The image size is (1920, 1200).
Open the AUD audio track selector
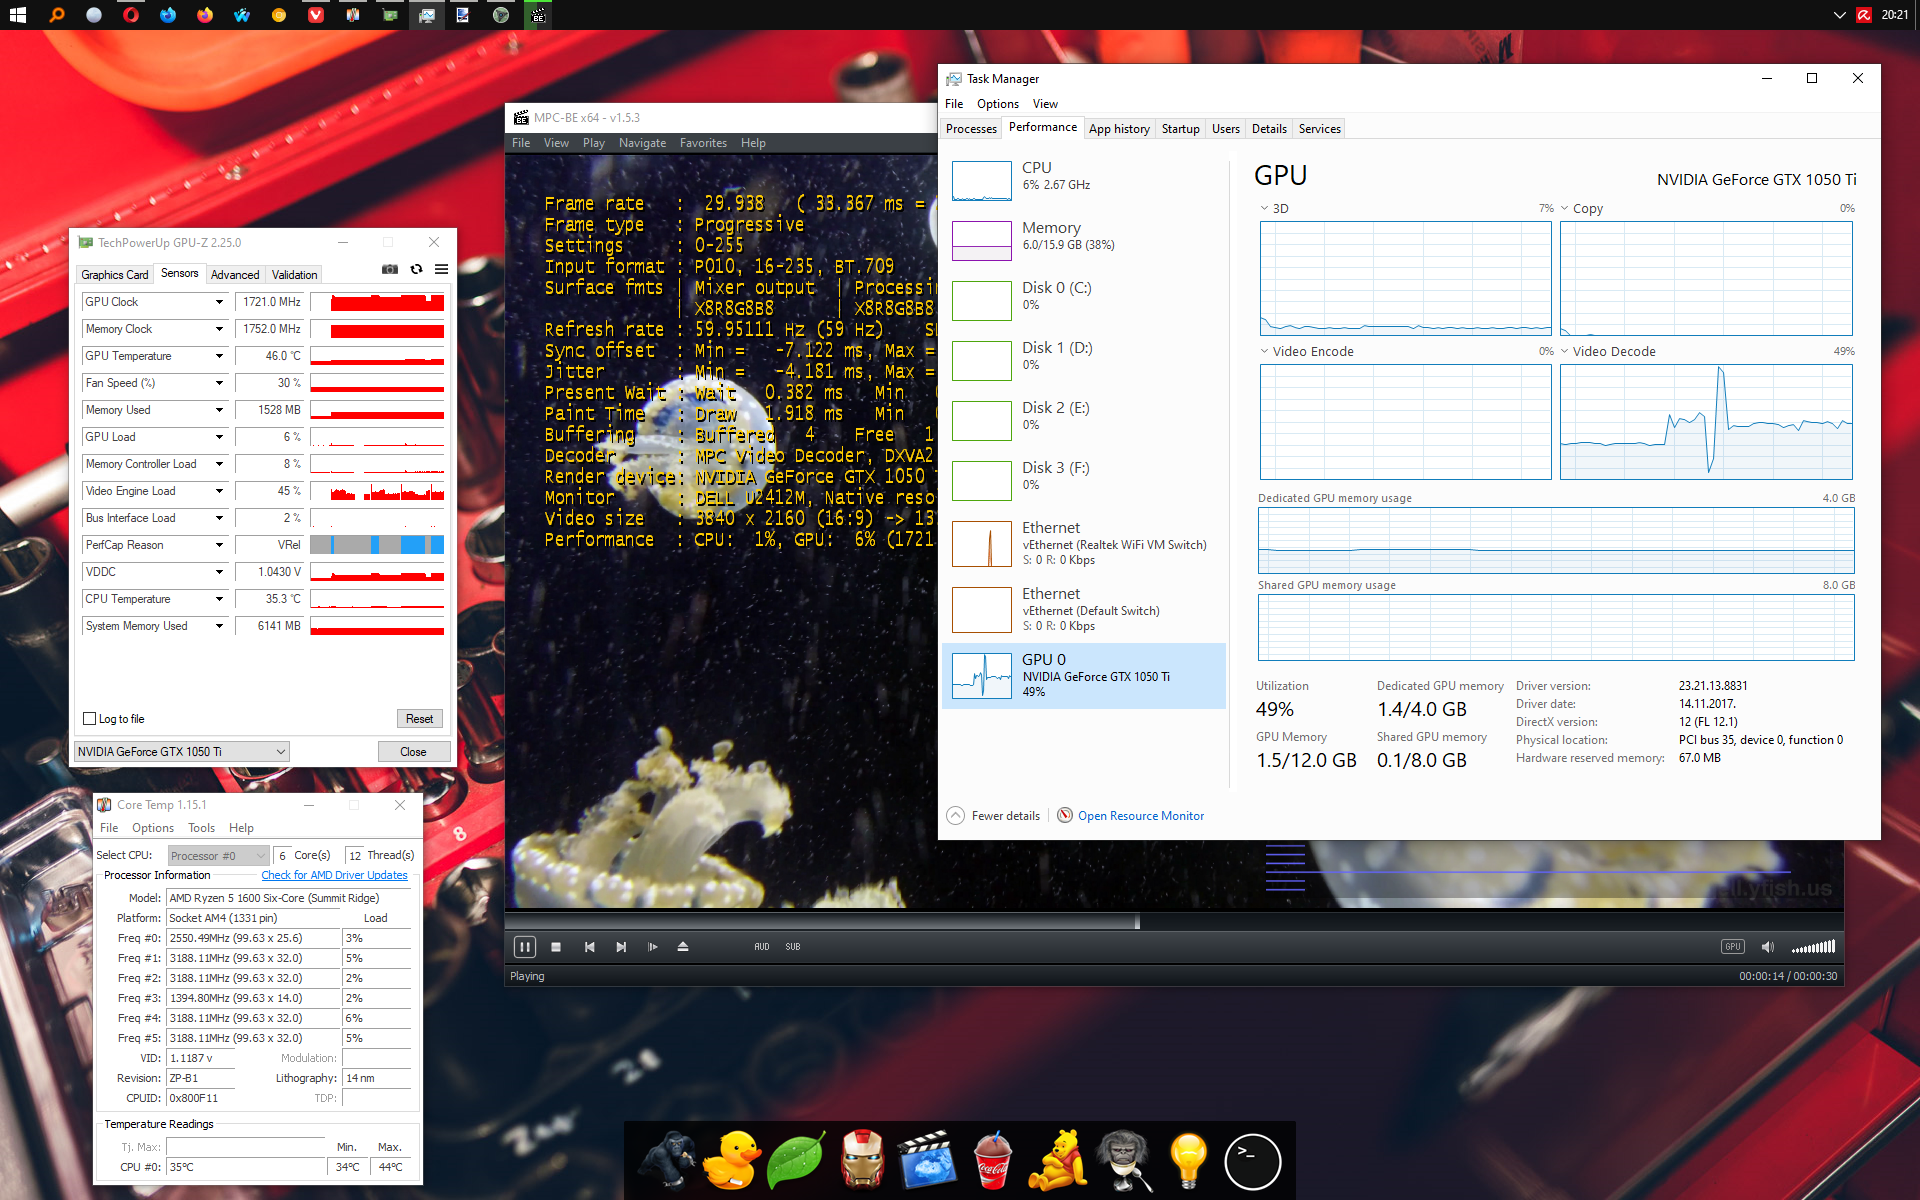point(762,947)
